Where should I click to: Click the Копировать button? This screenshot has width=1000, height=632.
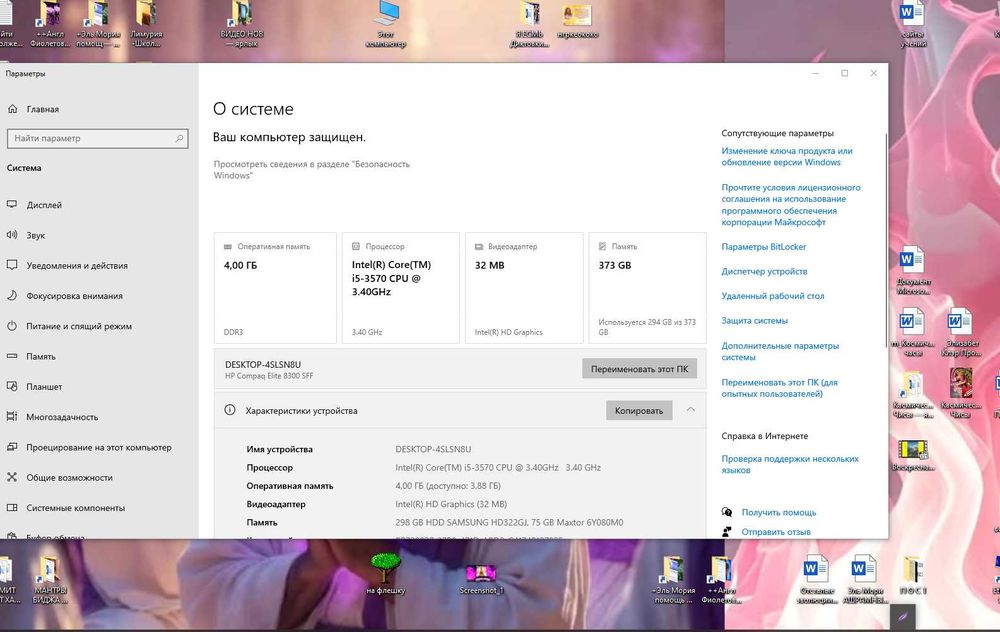click(638, 411)
